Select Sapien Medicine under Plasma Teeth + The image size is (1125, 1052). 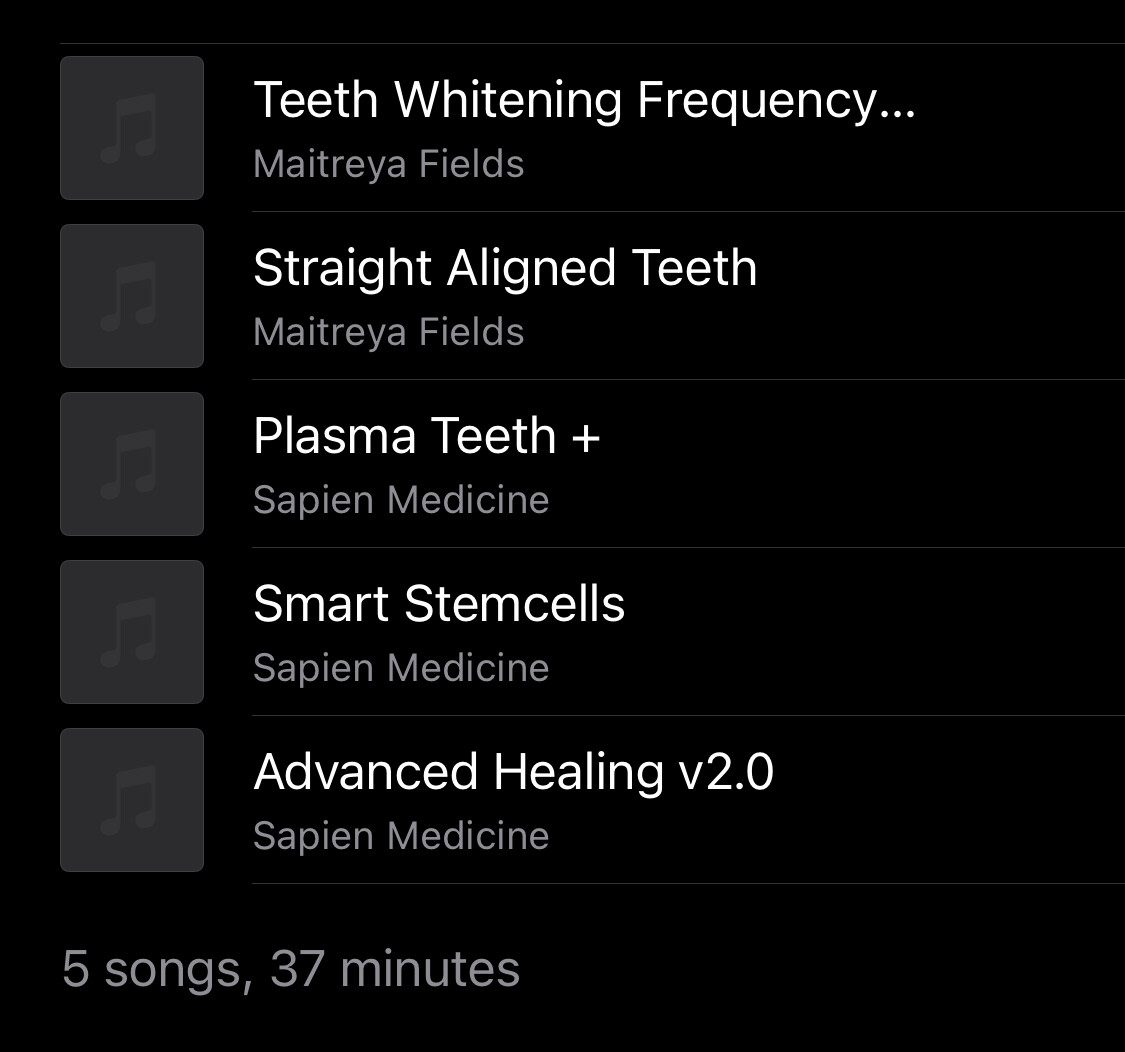tap(401, 500)
